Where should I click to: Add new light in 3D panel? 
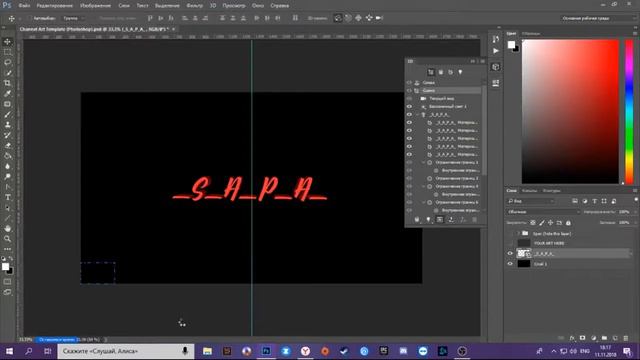coord(428,220)
